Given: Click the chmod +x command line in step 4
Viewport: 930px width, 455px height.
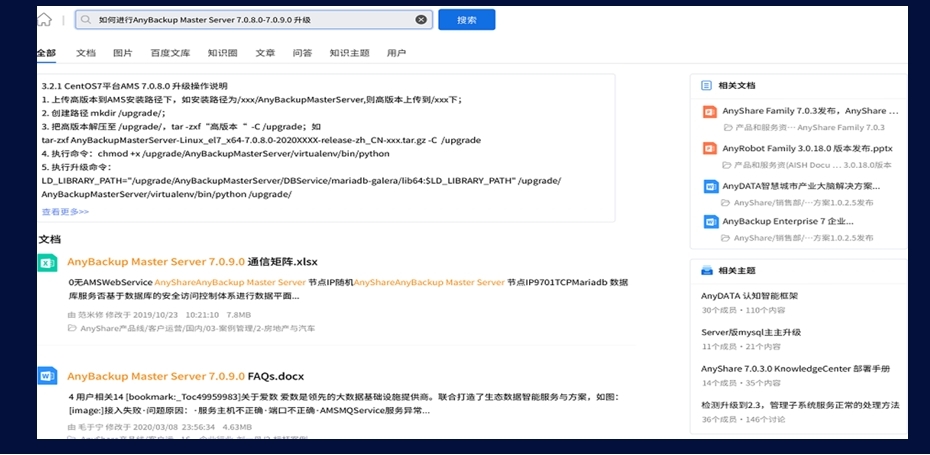Looking at the screenshot, I should coord(216,154).
